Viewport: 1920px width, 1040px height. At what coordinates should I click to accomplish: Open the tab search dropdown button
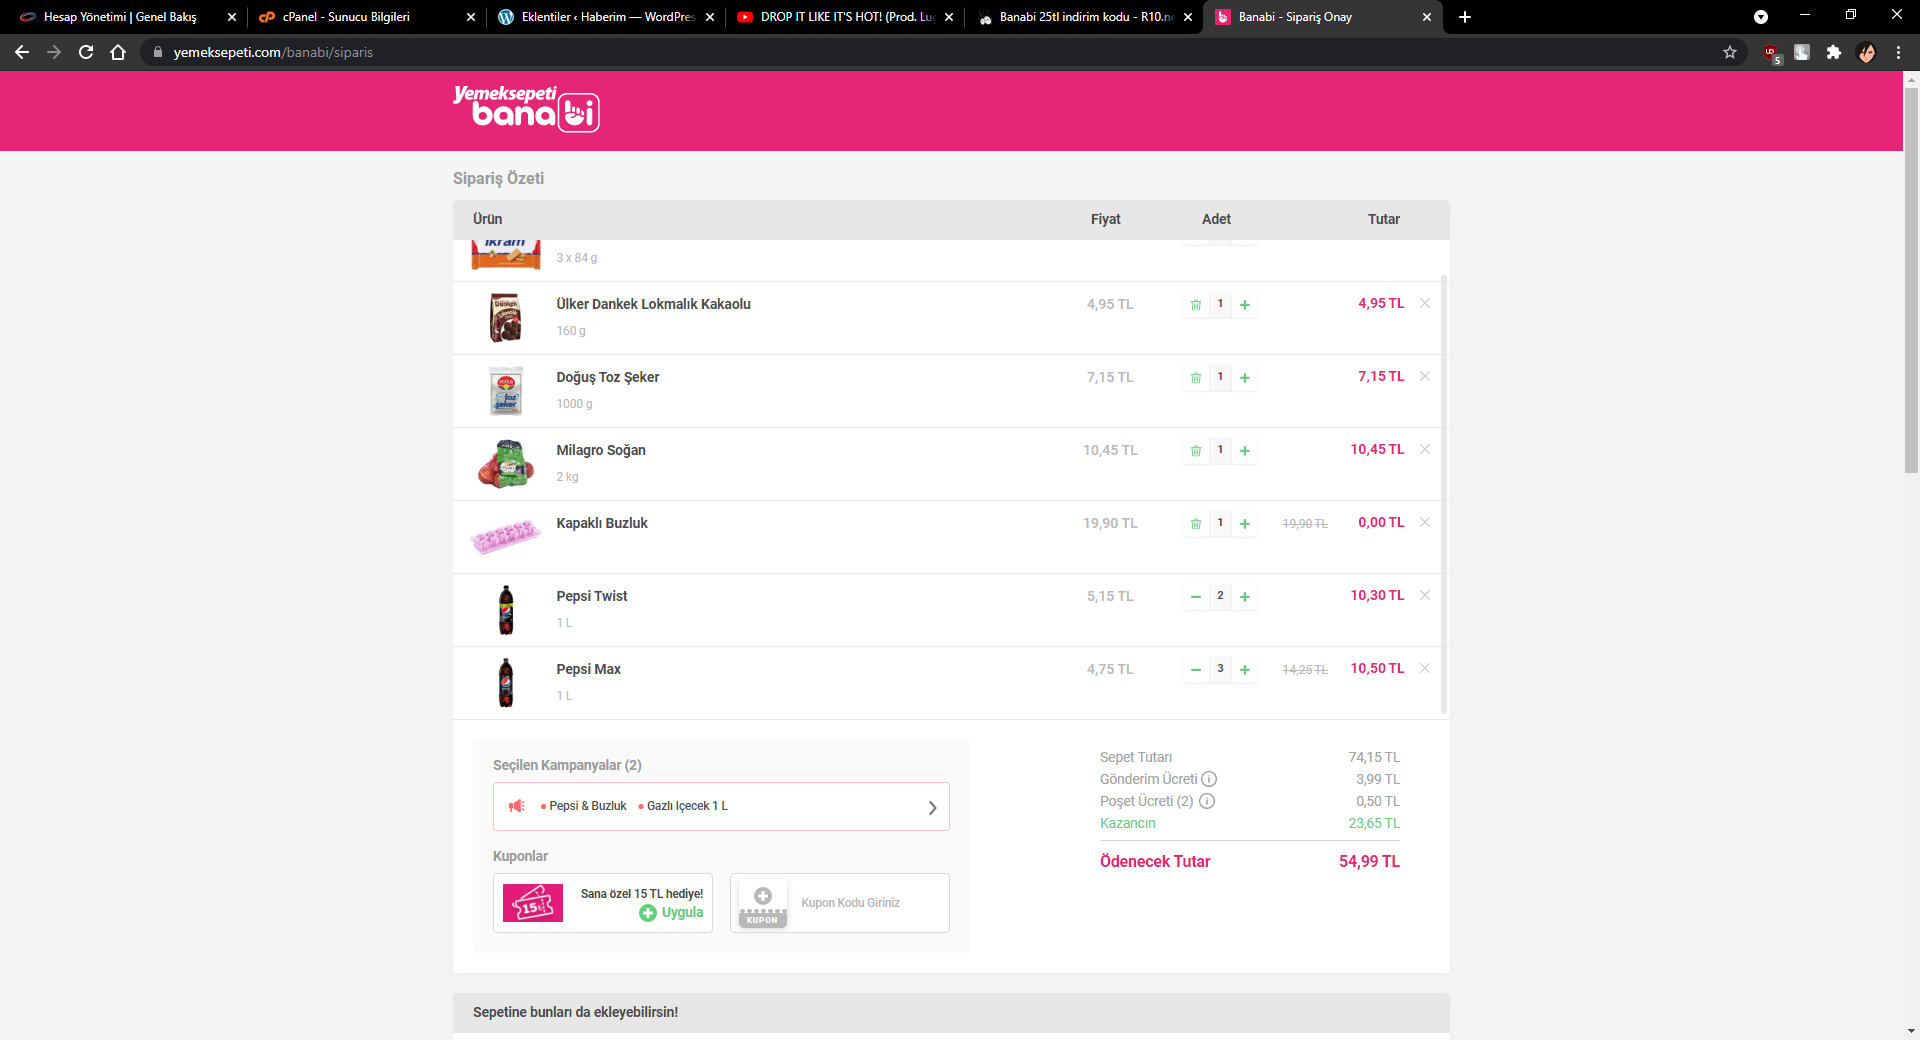[x=1761, y=17]
